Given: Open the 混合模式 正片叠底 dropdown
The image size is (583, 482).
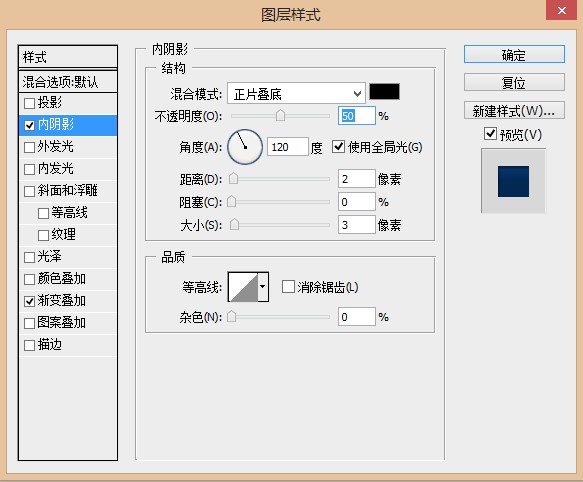Looking at the screenshot, I should [x=296, y=93].
